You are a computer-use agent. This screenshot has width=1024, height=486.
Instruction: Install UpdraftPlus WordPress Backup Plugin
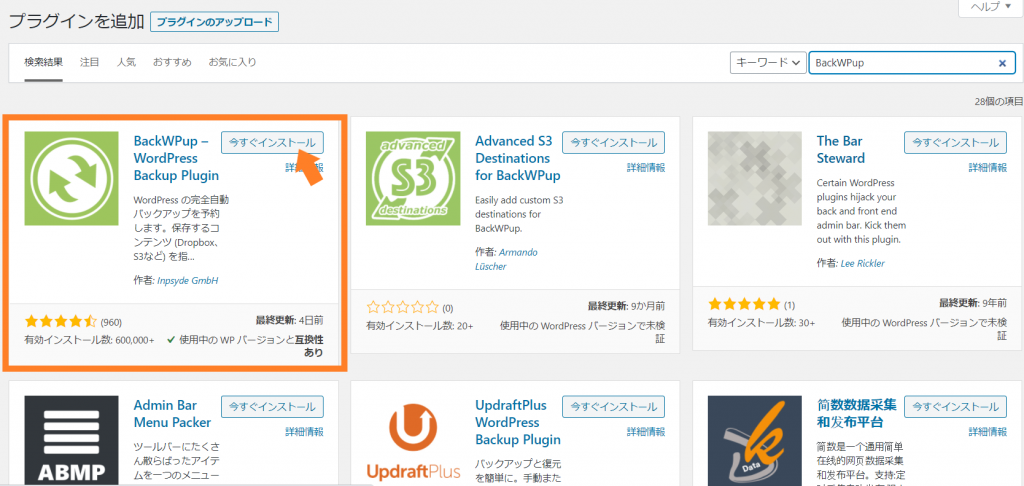[x=614, y=406]
